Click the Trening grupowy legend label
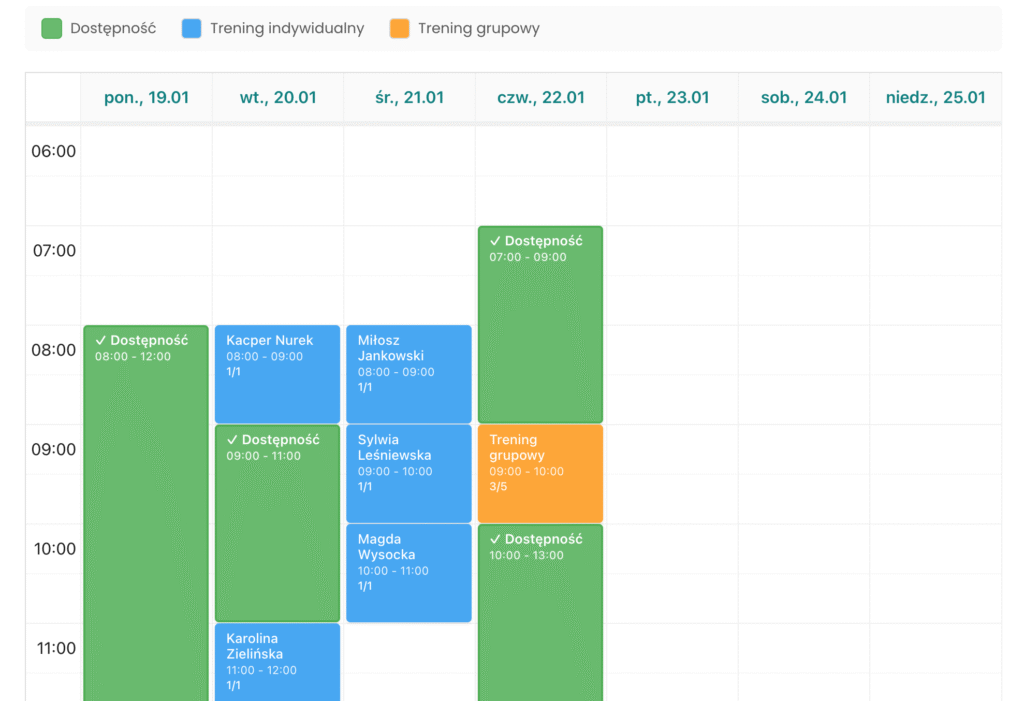This screenshot has width=1024, height=701. point(479,29)
